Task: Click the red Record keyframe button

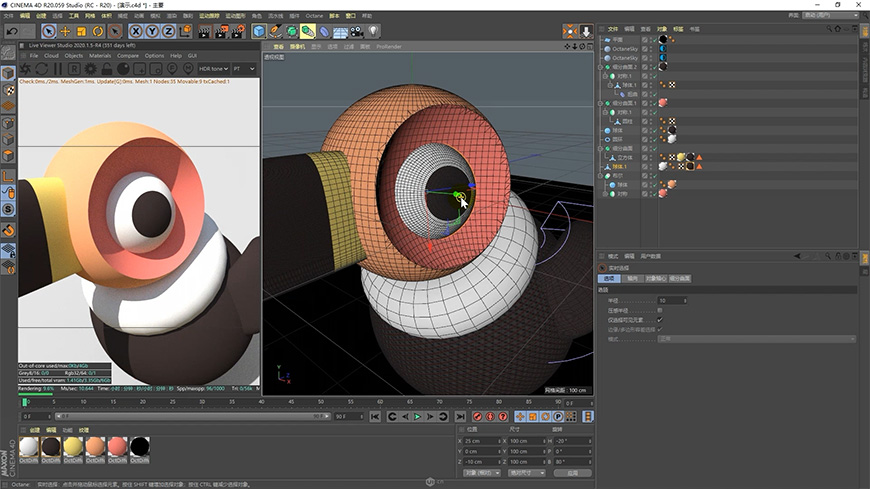Action: [x=477, y=416]
